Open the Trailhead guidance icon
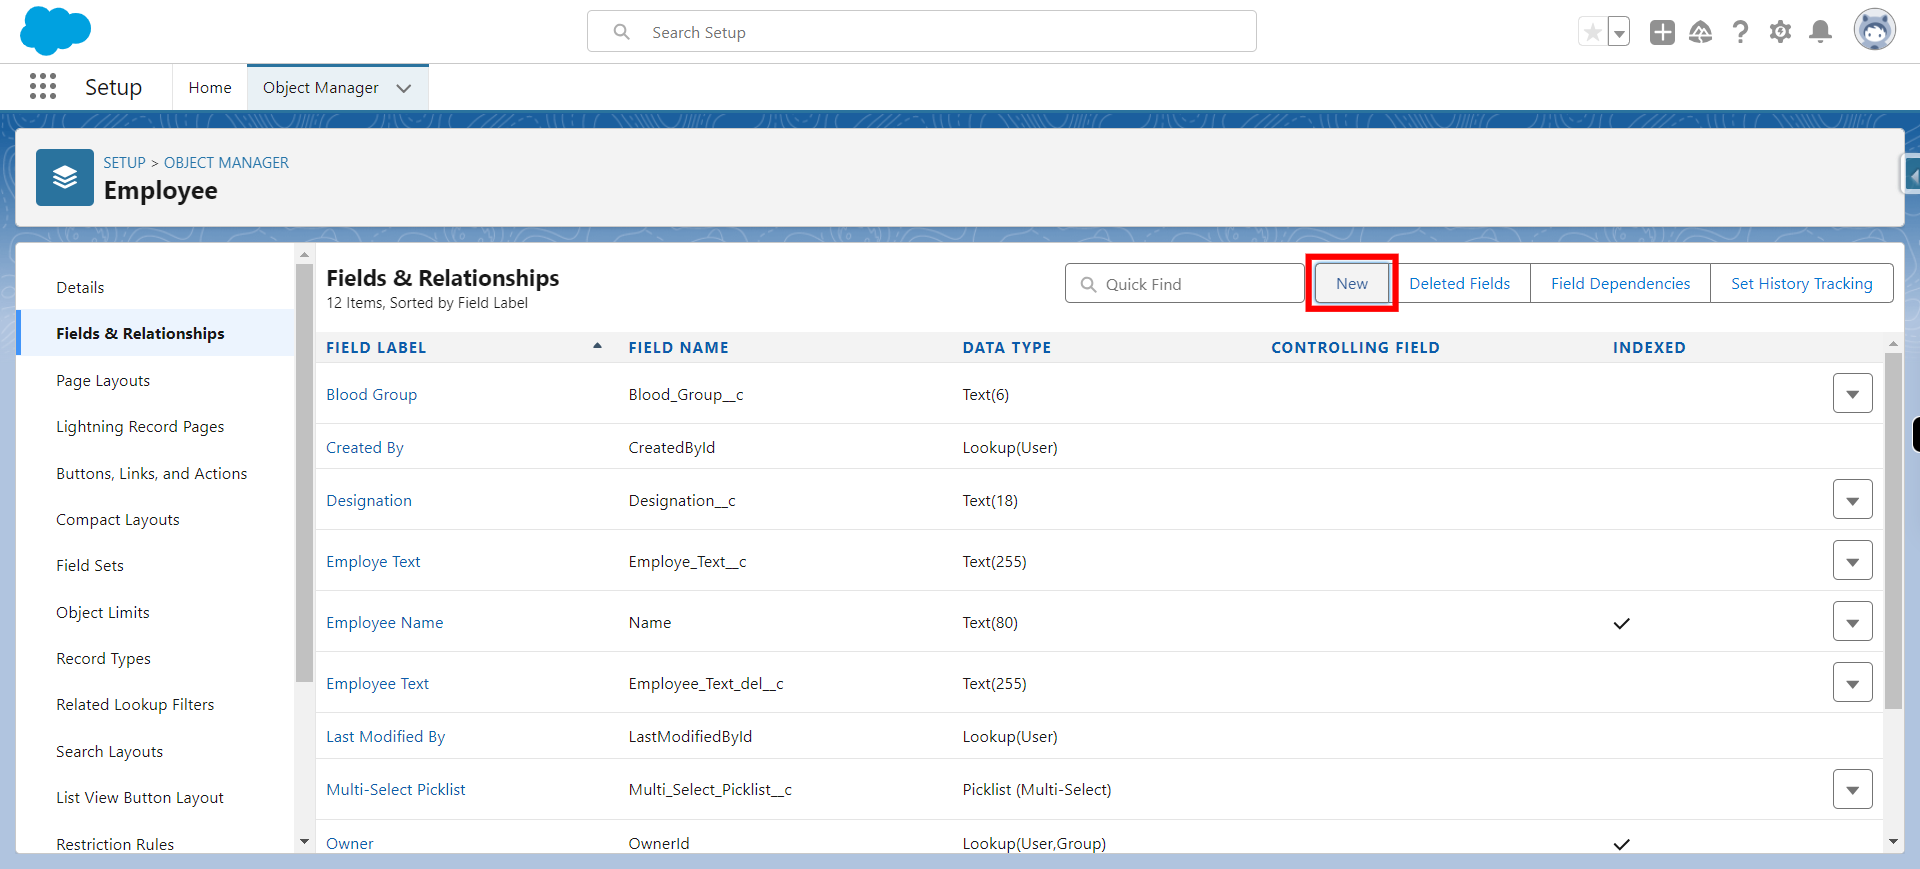1920x869 pixels. (x=1701, y=32)
